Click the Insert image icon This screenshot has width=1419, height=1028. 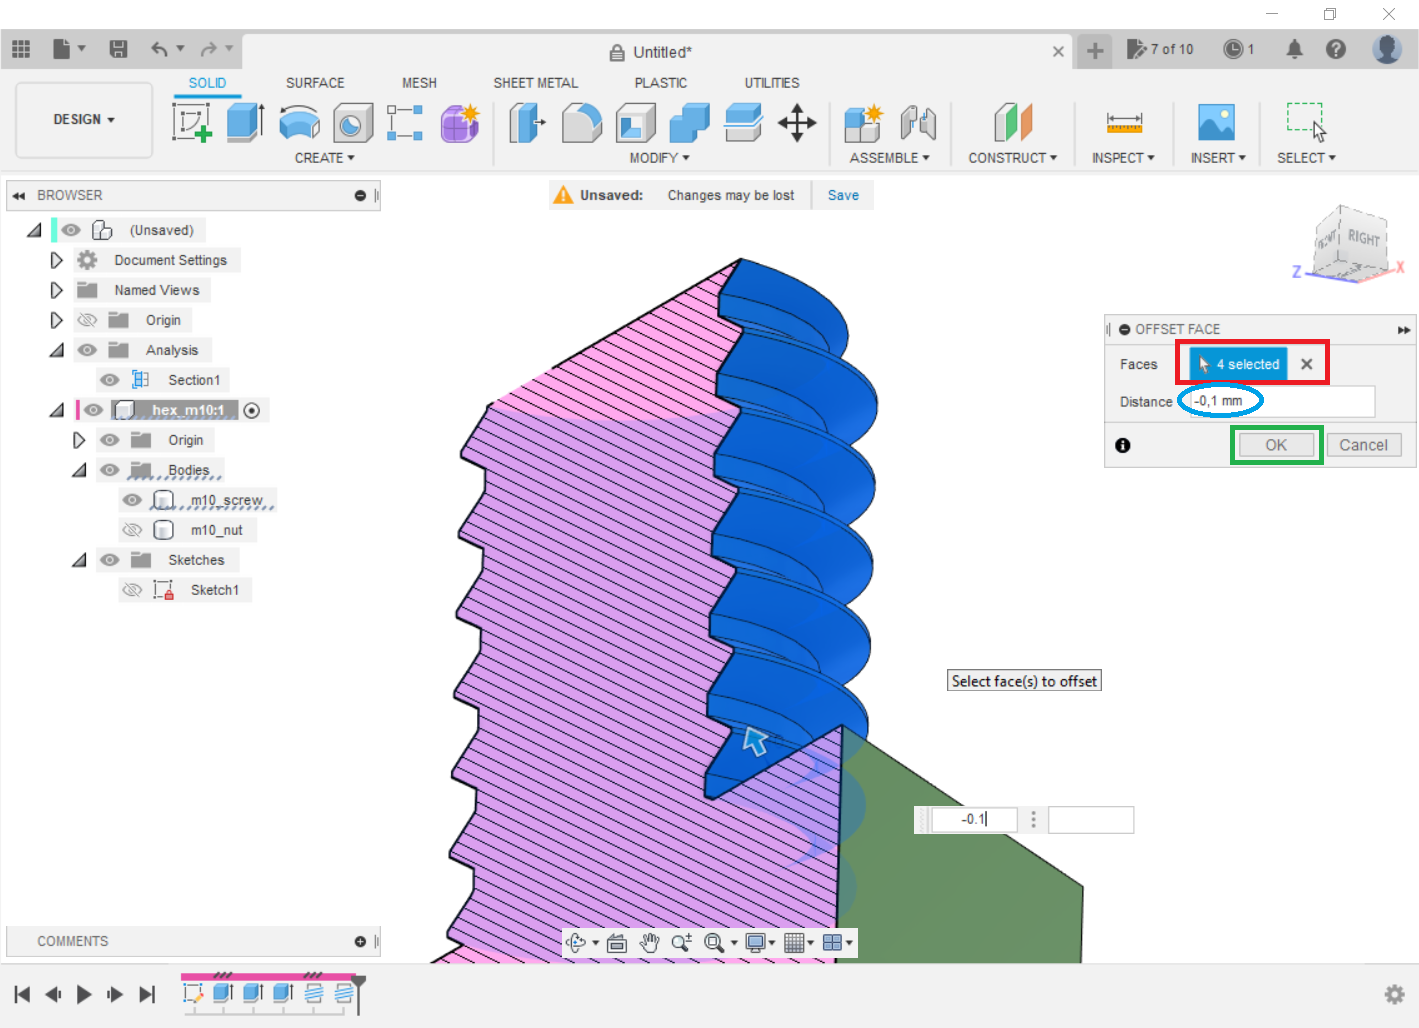pos(1216,123)
